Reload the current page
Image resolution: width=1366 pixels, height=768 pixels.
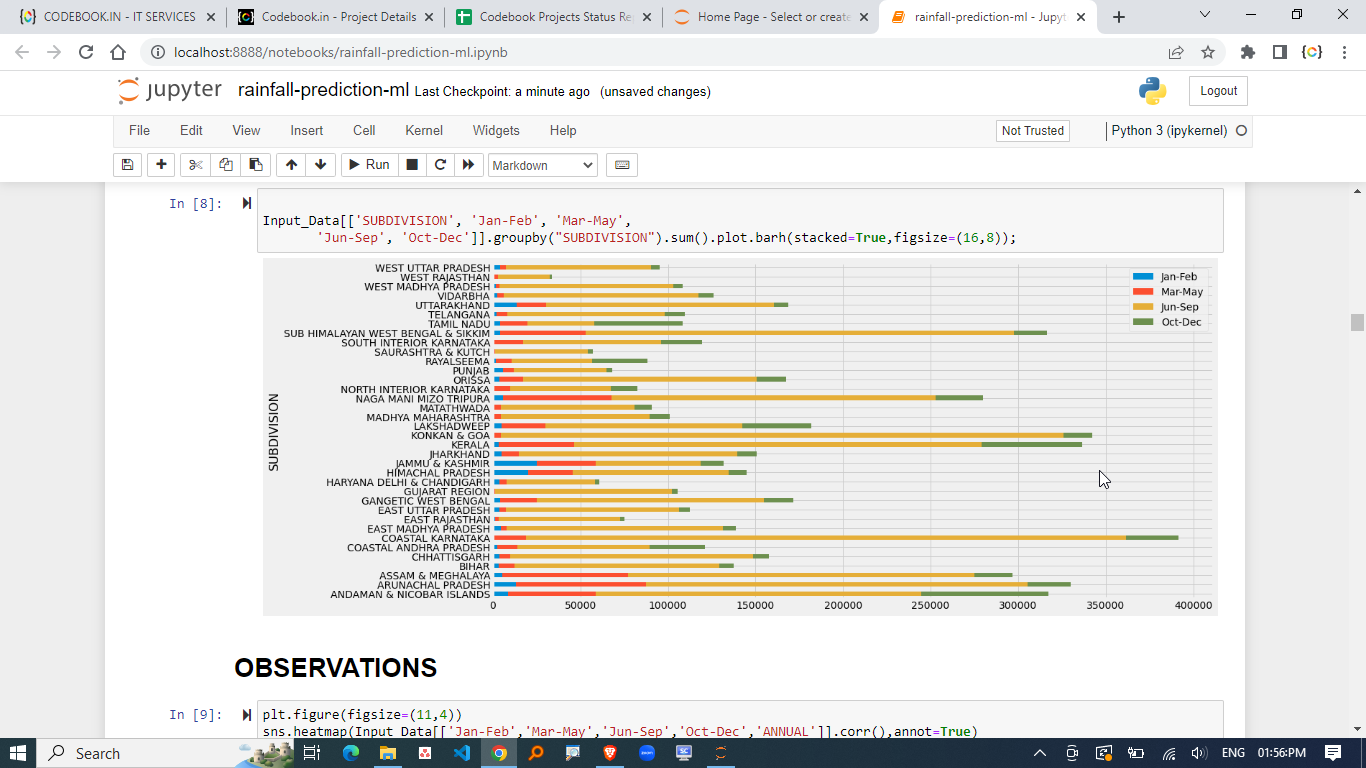tap(86, 52)
